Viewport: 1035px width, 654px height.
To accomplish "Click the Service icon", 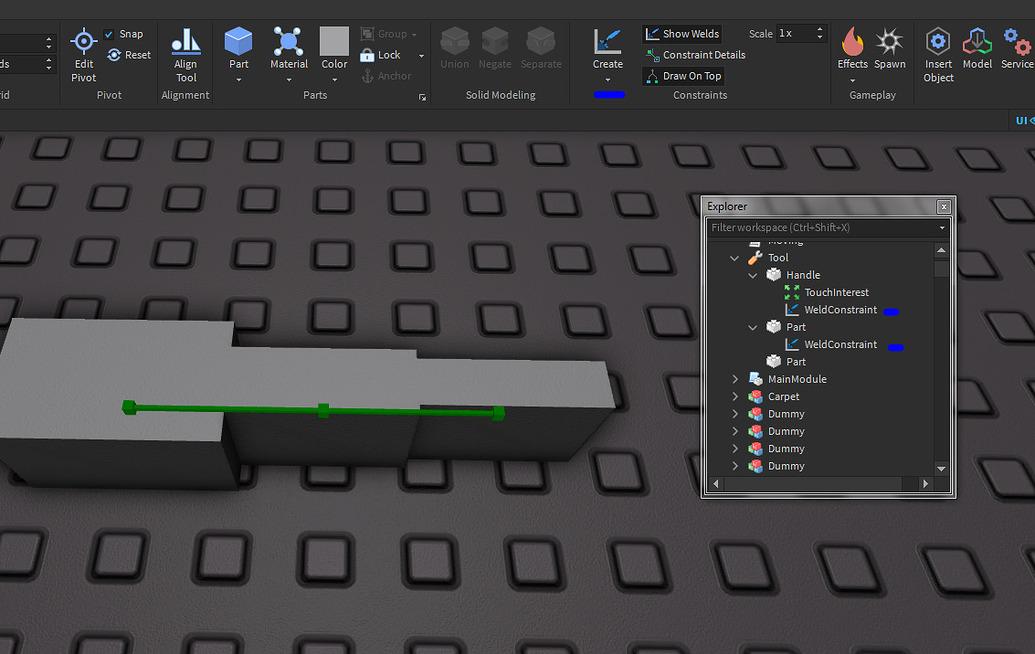I will (x=1017, y=48).
